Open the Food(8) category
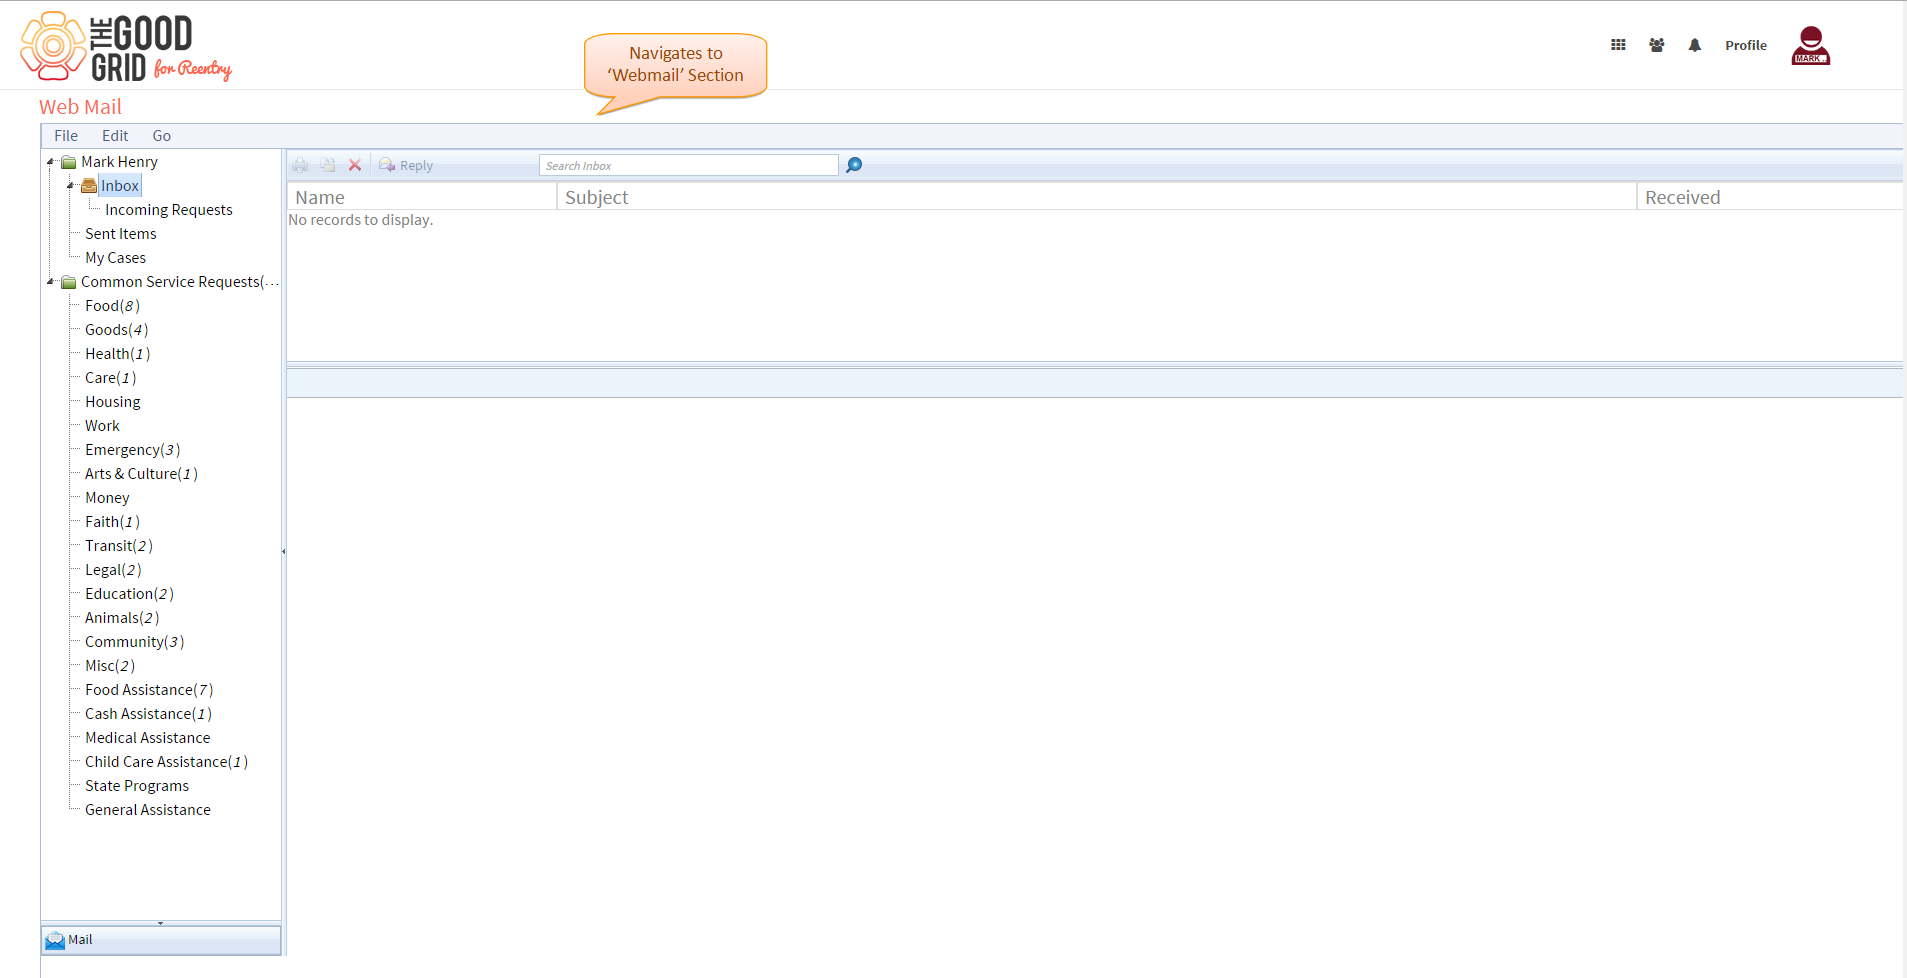The height and width of the screenshot is (978, 1907). [113, 306]
